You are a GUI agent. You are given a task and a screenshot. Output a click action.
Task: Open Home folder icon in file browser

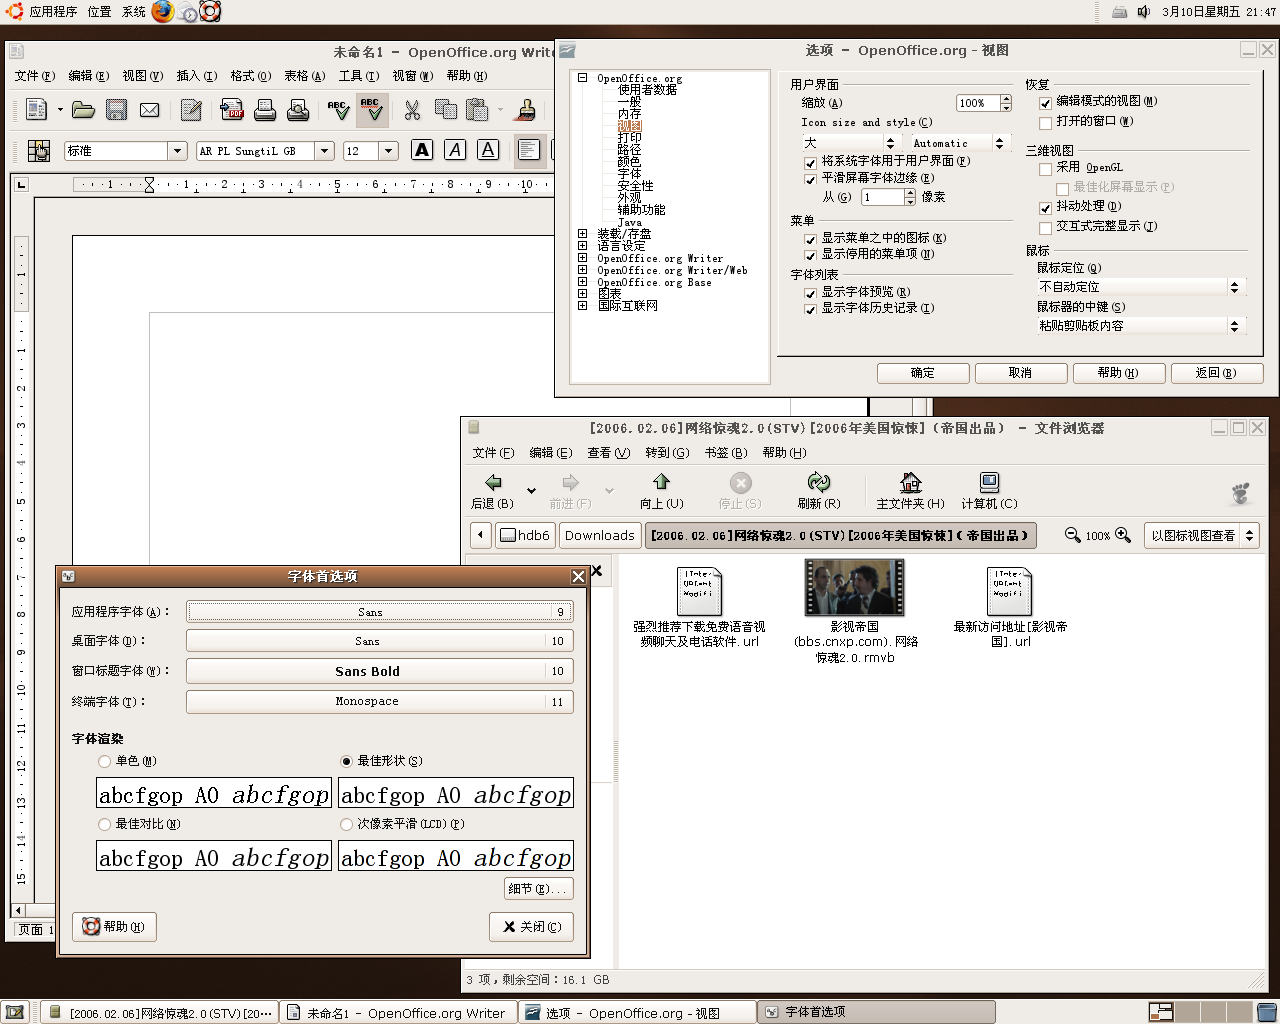pyautogui.click(x=910, y=490)
